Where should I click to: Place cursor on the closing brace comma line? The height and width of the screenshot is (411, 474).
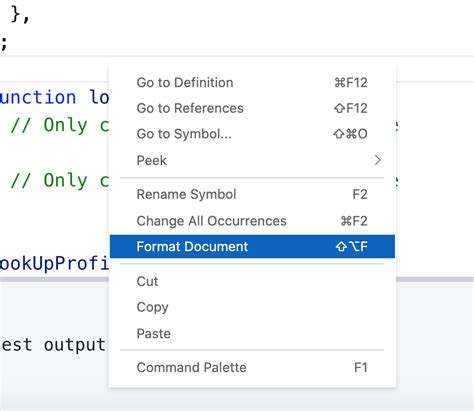(x=20, y=15)
